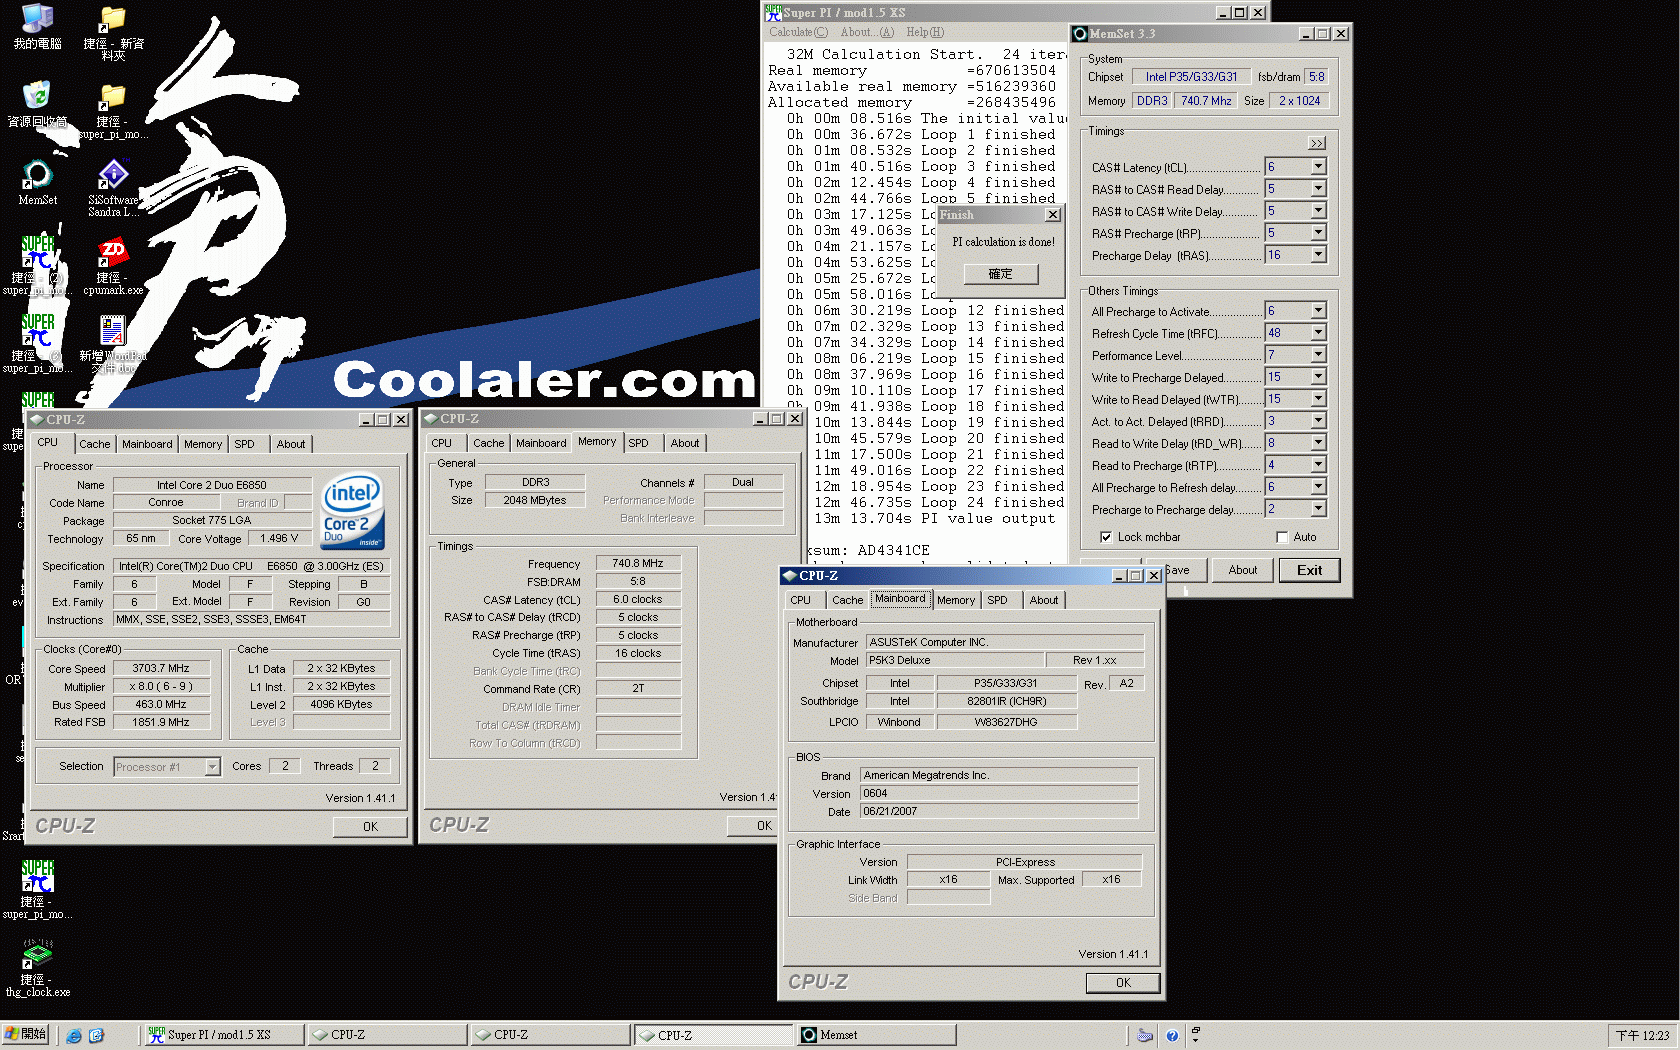The height and width of the screenshot is (1050, 1680).
Task: Switch to About tab in the CPU-Z window showing the ASUSTeK motherboard
Action: click(1043, 600)
